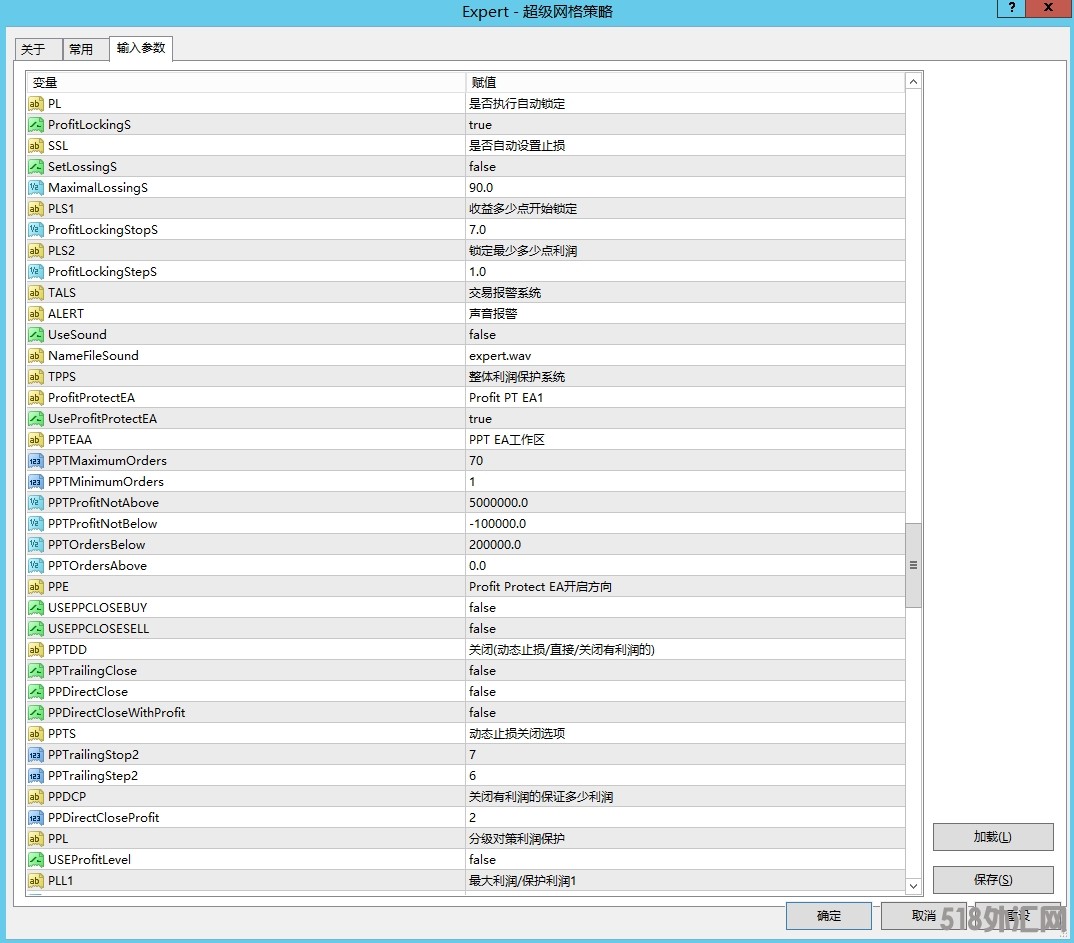Click the boolean icon next to SetLossingS
The width and height of the screenshot is (1074, 943).
tap(36, 167)
